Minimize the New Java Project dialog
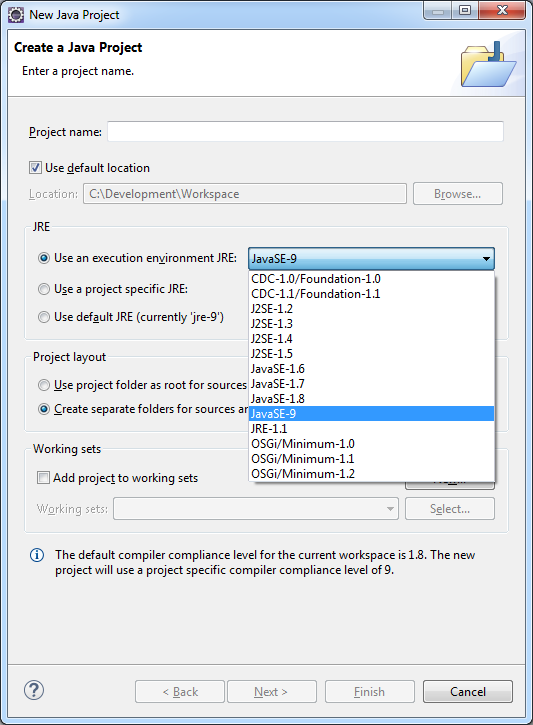The image size is (533, 725). click(x=438, y=10)
